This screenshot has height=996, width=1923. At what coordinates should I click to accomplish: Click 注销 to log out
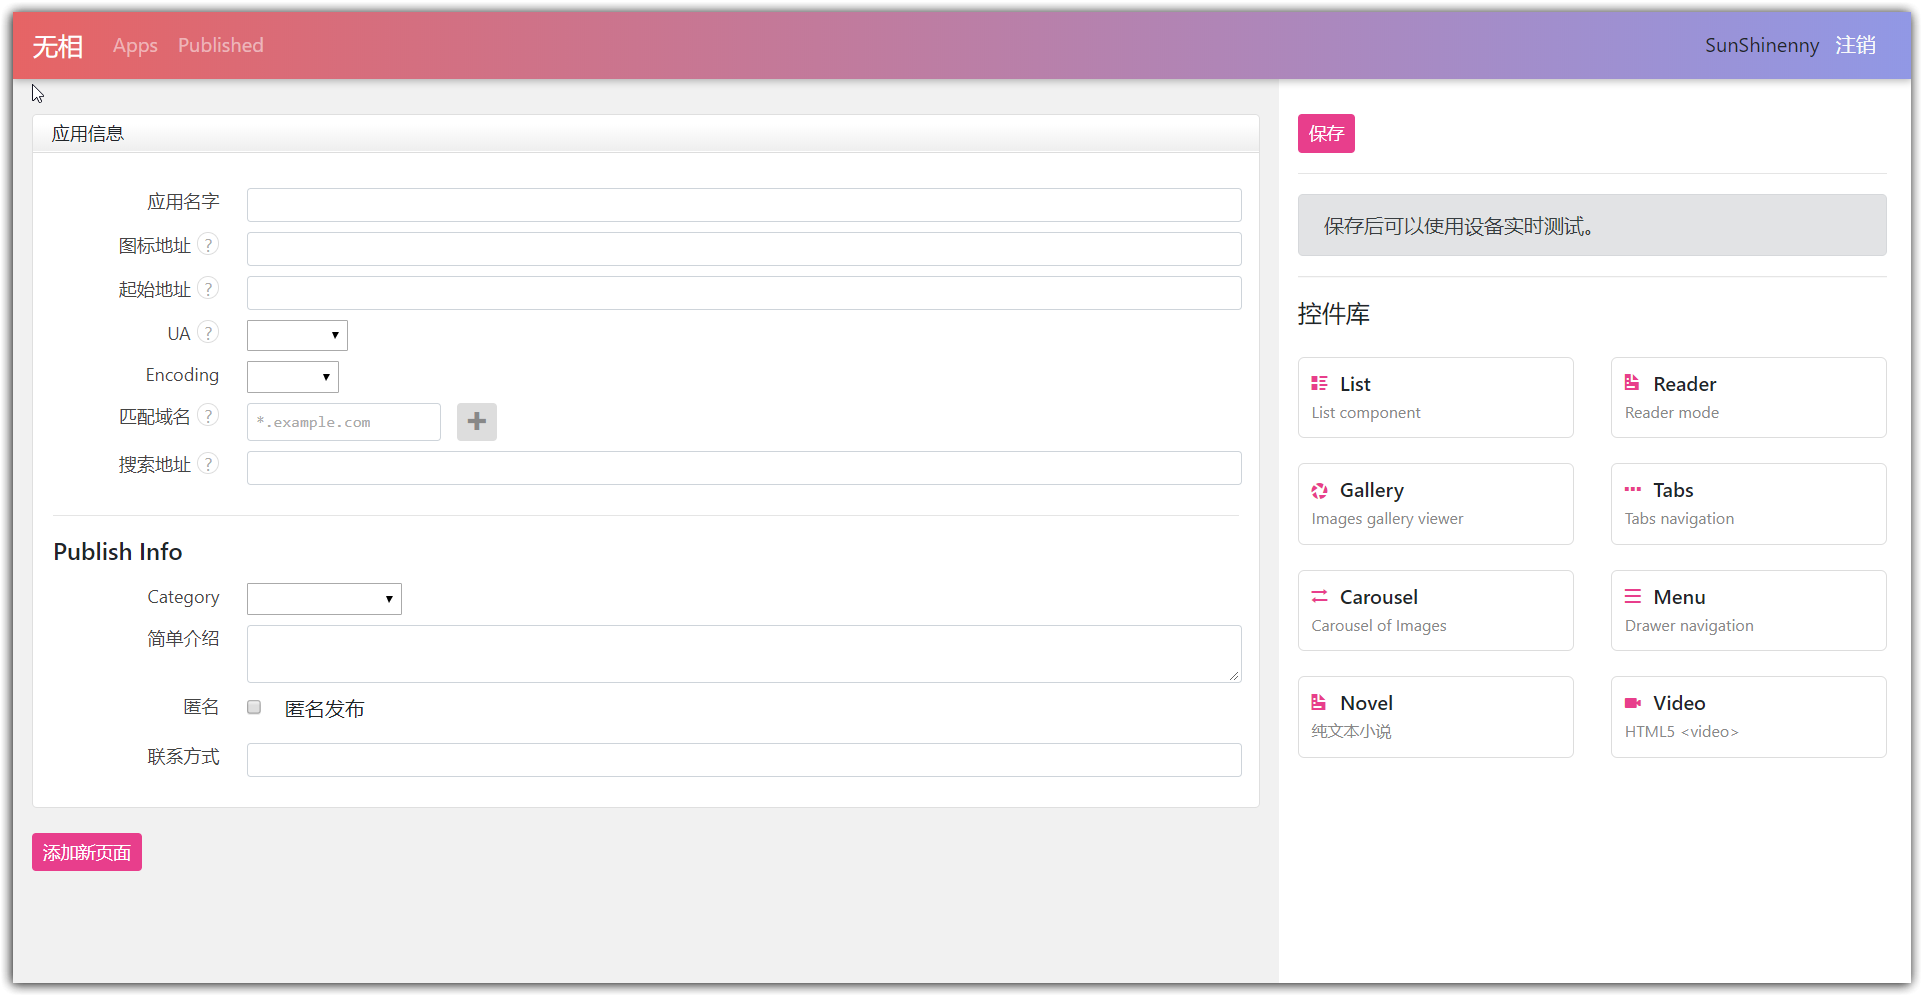pyautogui.click(x=1855, y=45)
